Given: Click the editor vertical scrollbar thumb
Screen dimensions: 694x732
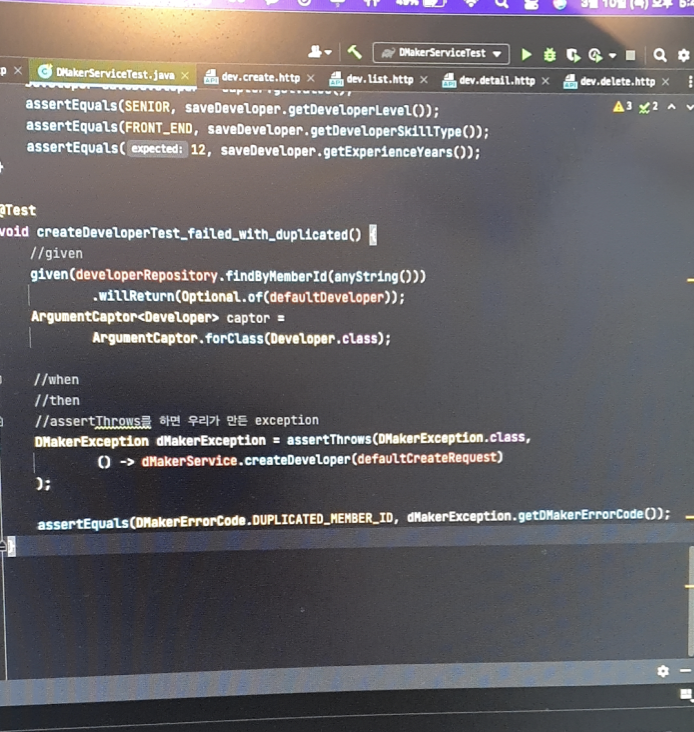Looking at the screenshot, I should 691,601.
